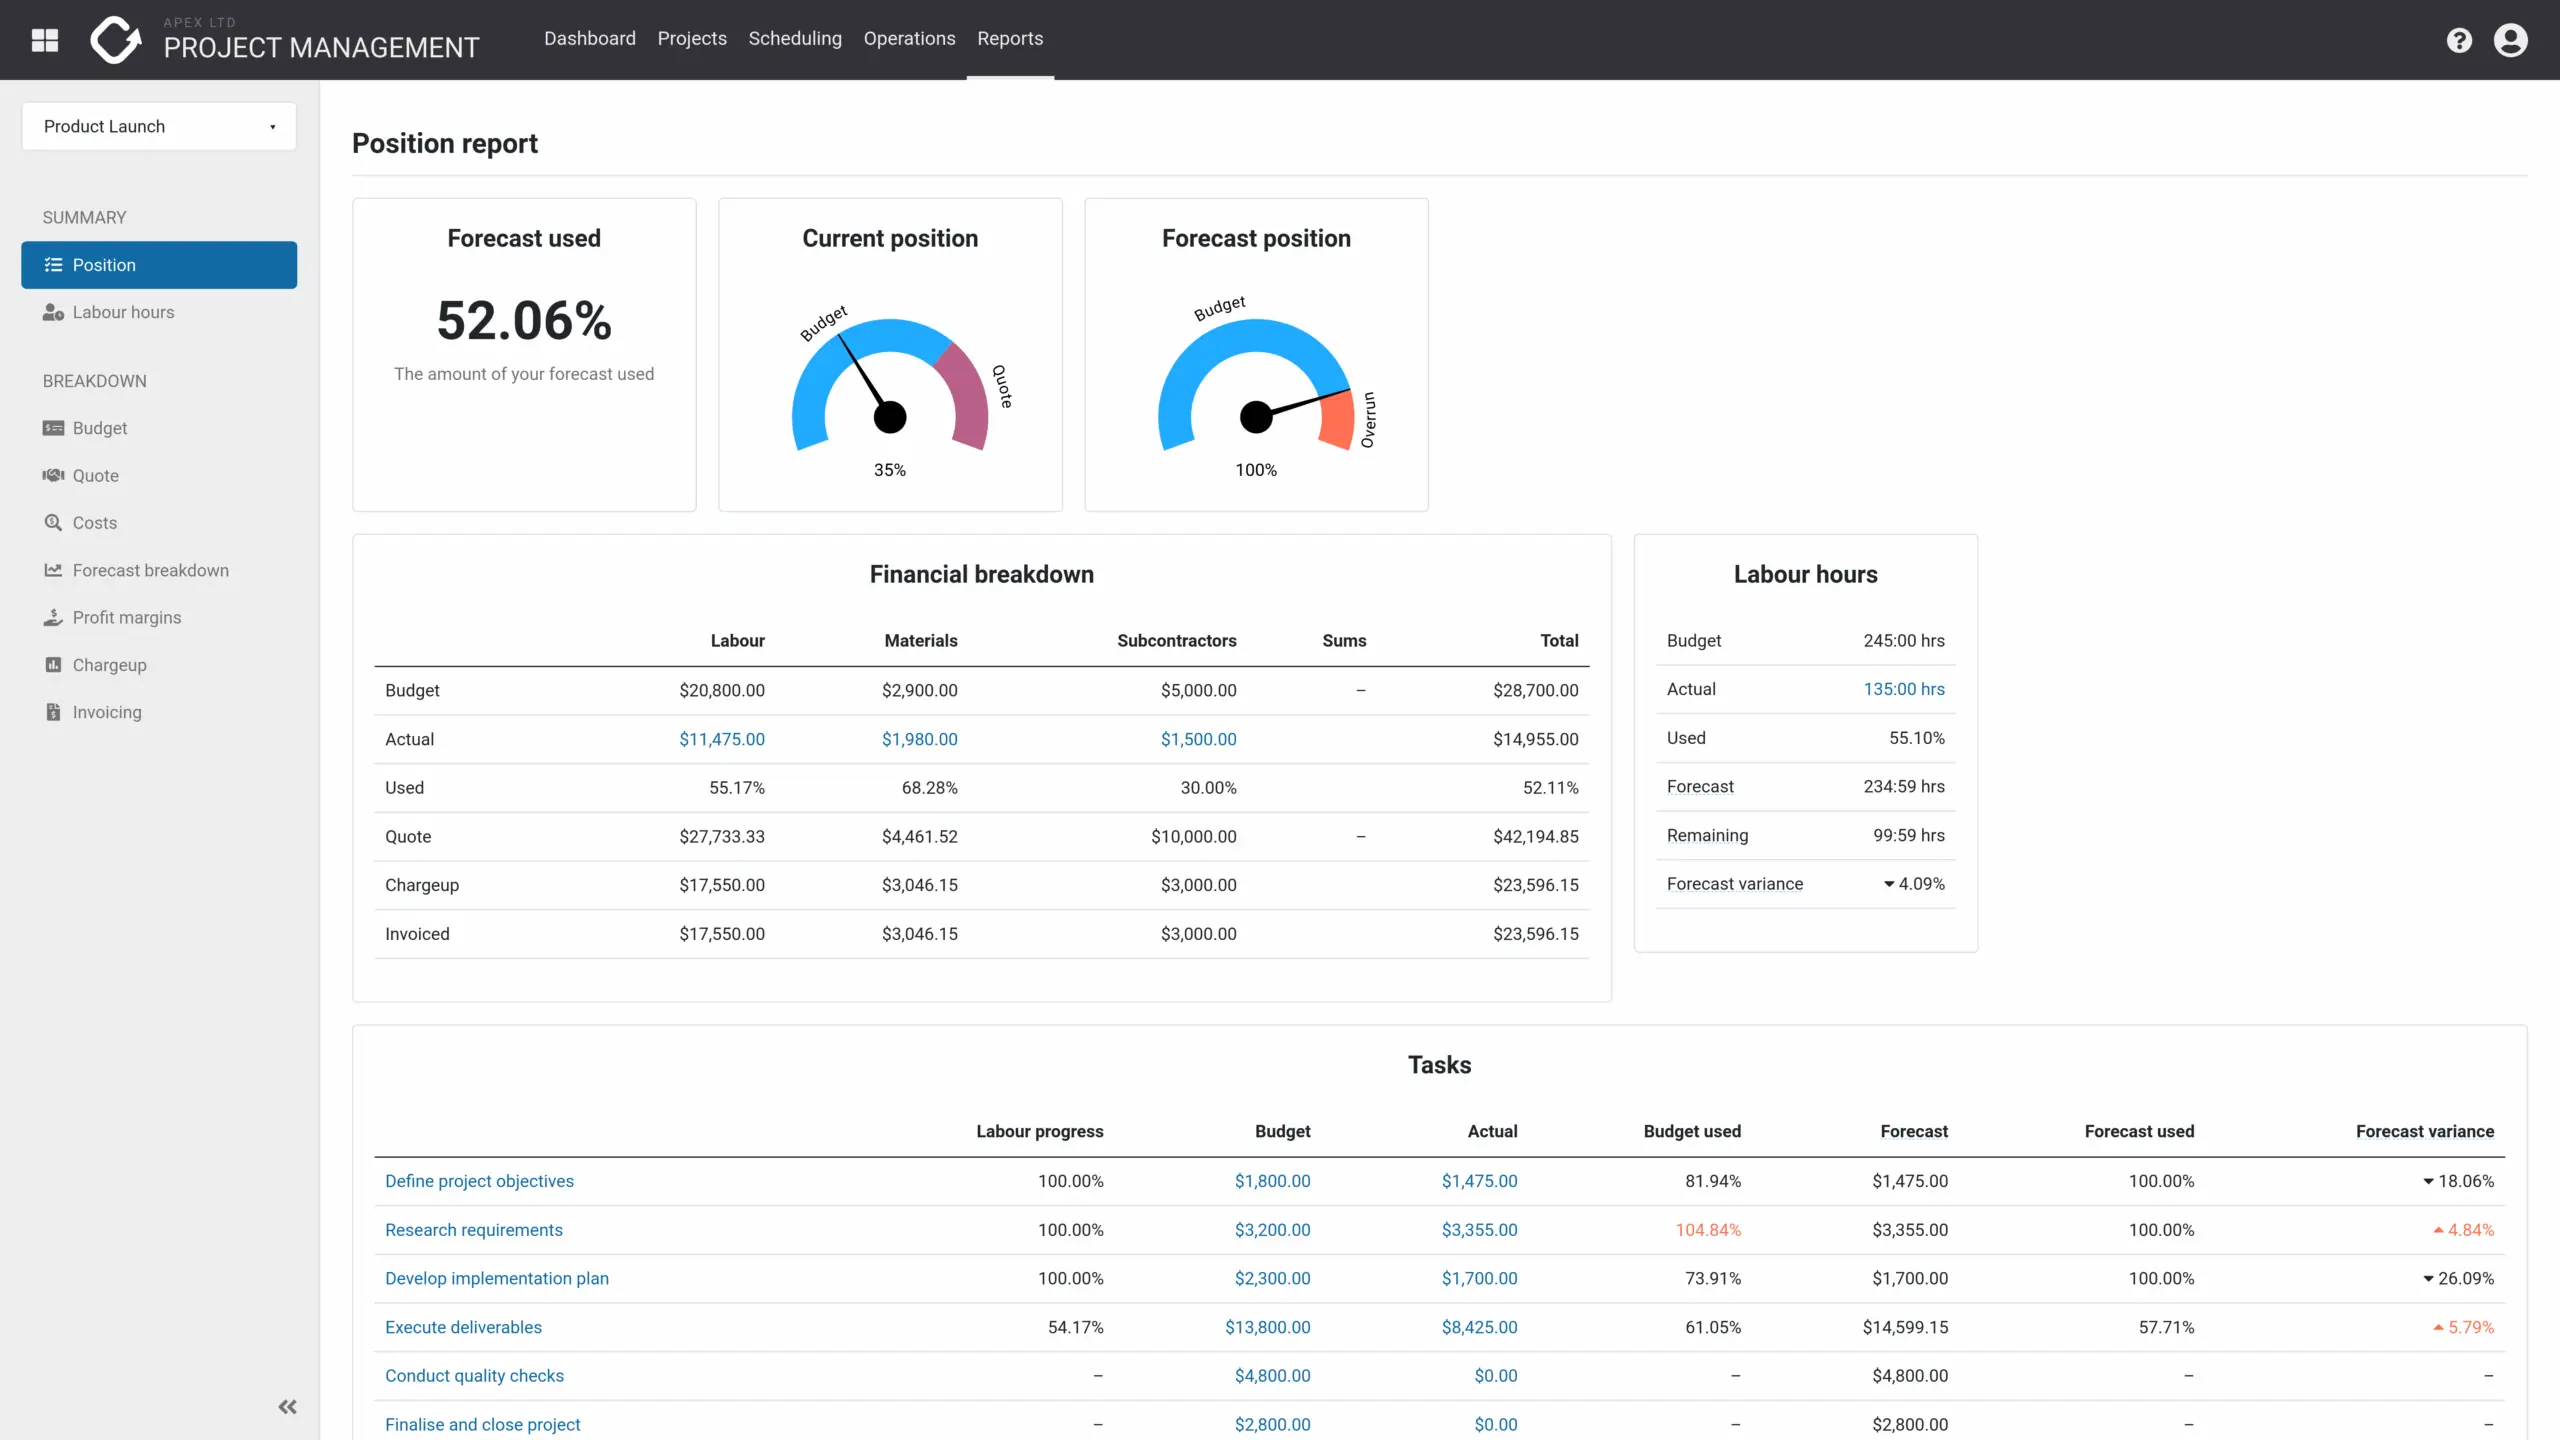Screen dimensions: 2560x1440
Task: Open the apps grid icon
Action: point(45,40)
